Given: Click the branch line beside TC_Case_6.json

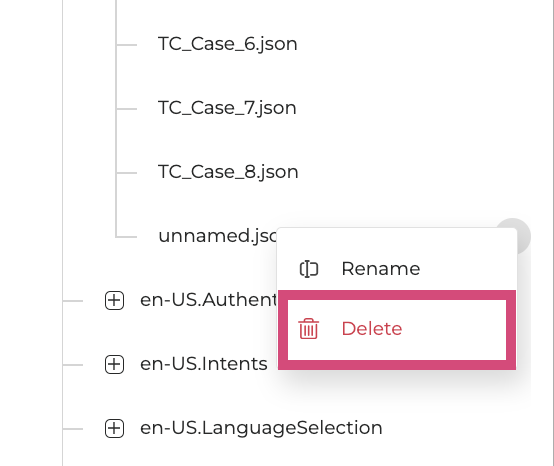Looking at the screenshot, I should 126,45.
